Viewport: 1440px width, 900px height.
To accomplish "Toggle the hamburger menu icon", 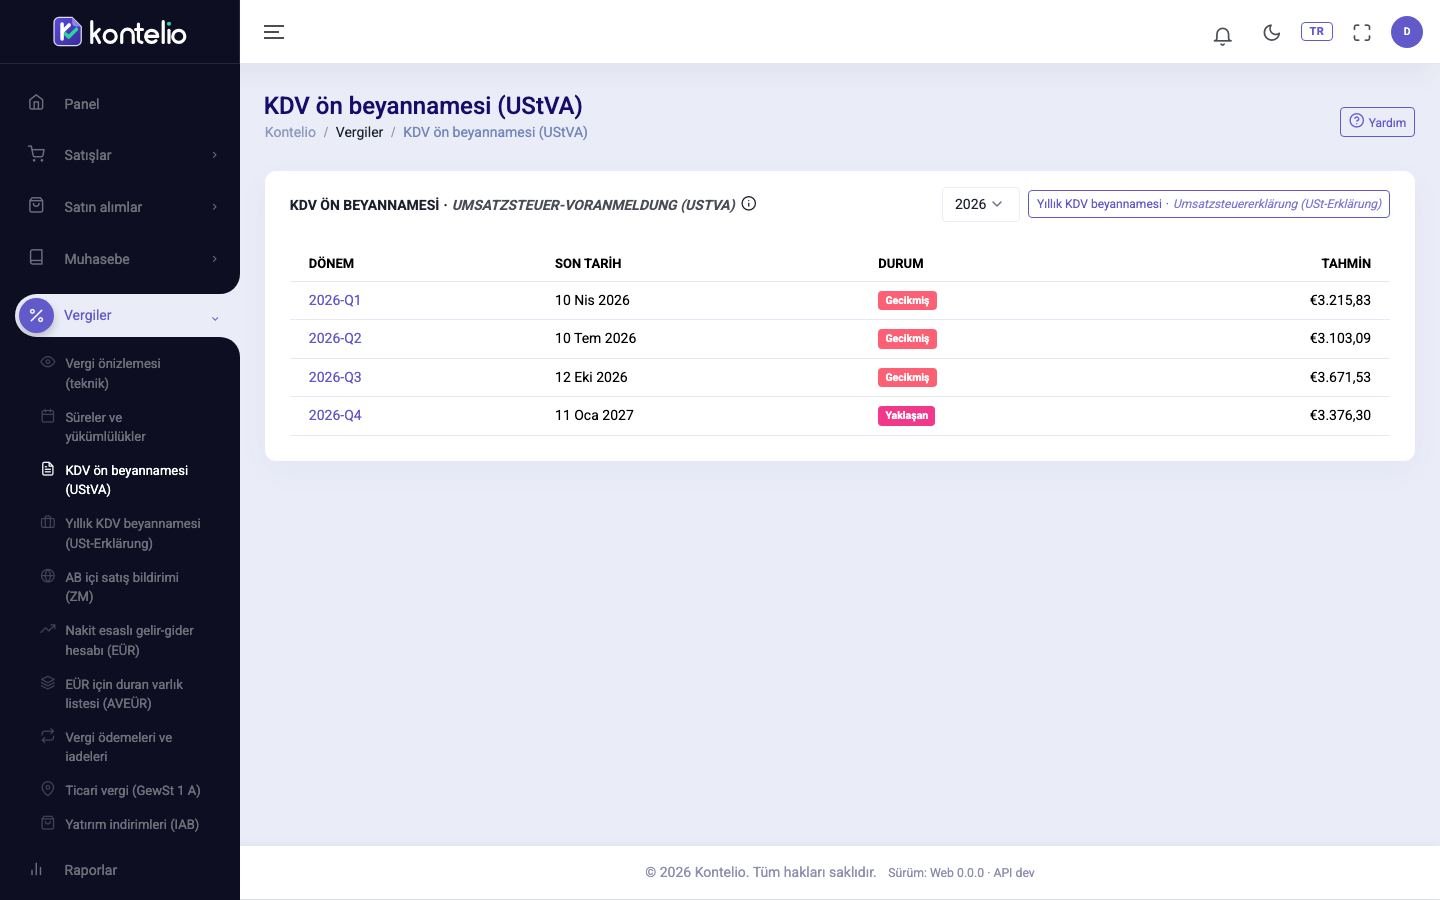I will [x=274, y=32].
